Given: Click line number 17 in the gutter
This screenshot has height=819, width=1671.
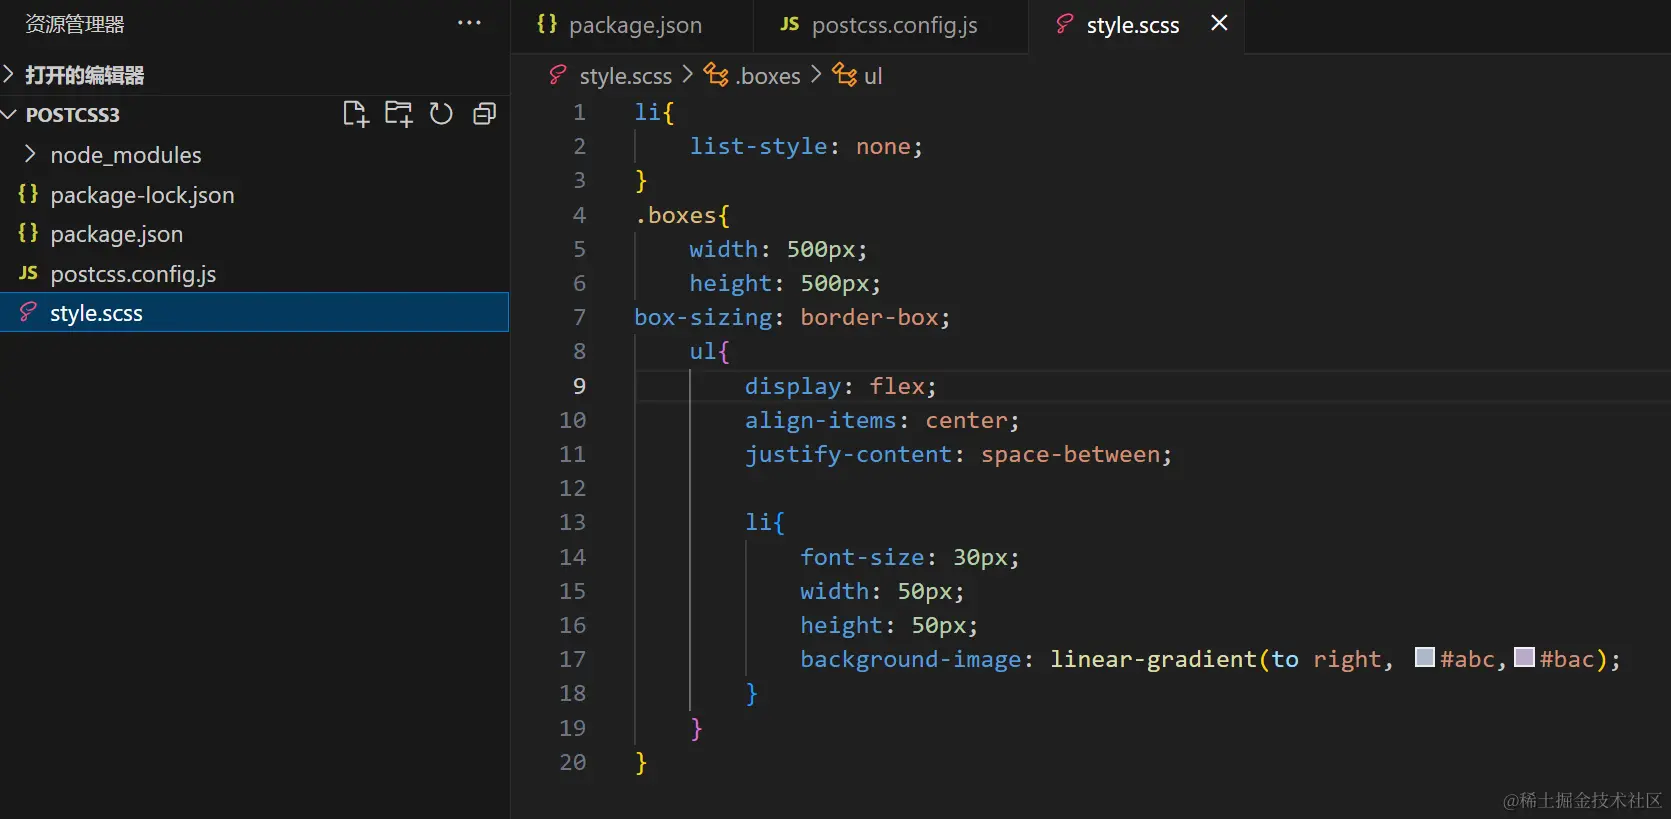Looking at the screenshot, I should [x=572, y=659].
